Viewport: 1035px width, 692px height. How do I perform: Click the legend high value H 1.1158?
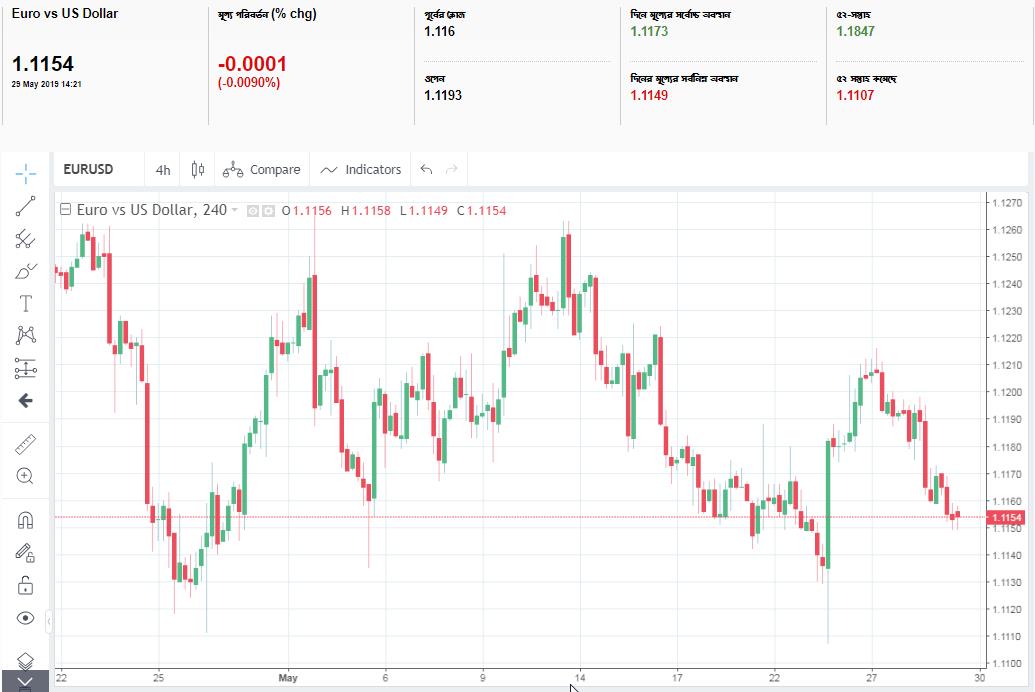366,211
